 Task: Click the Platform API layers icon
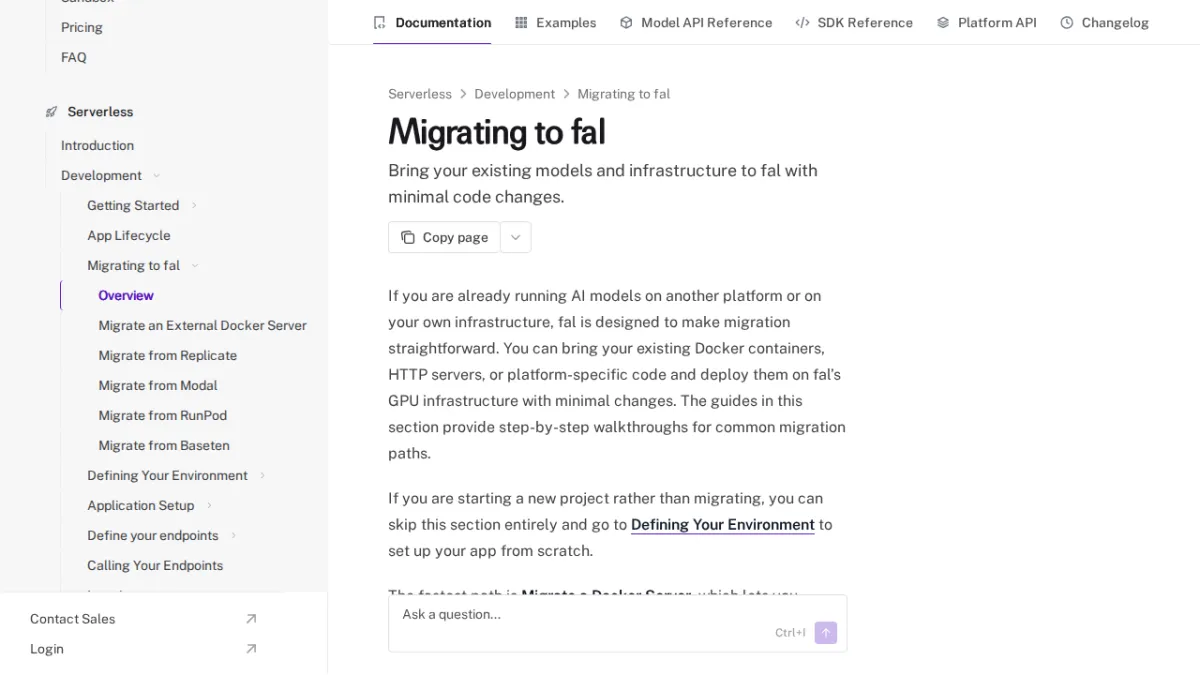point(943,22)
